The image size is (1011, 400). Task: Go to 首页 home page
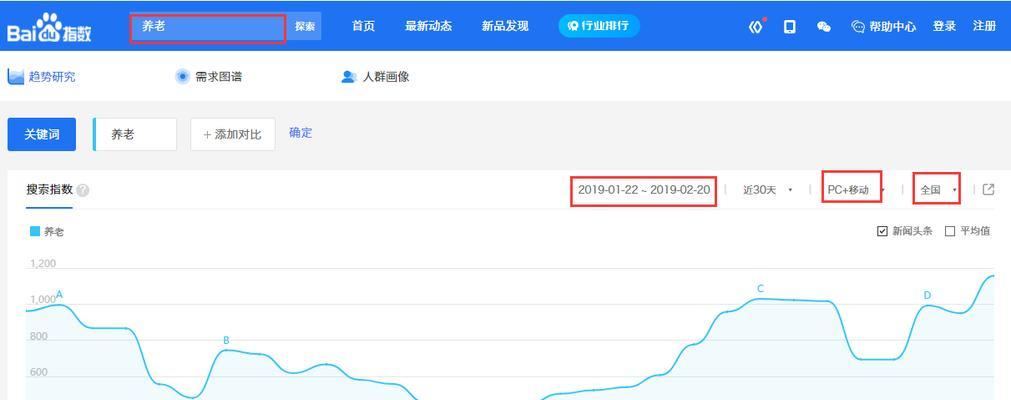pos(363,26)
